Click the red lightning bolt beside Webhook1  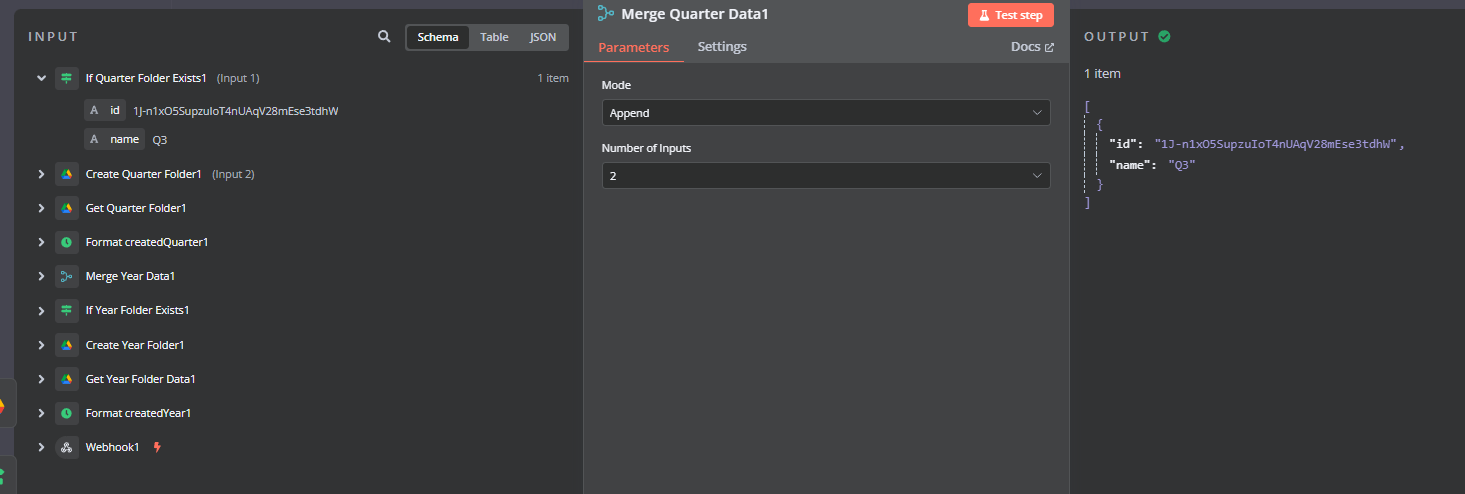click(157, 447)
